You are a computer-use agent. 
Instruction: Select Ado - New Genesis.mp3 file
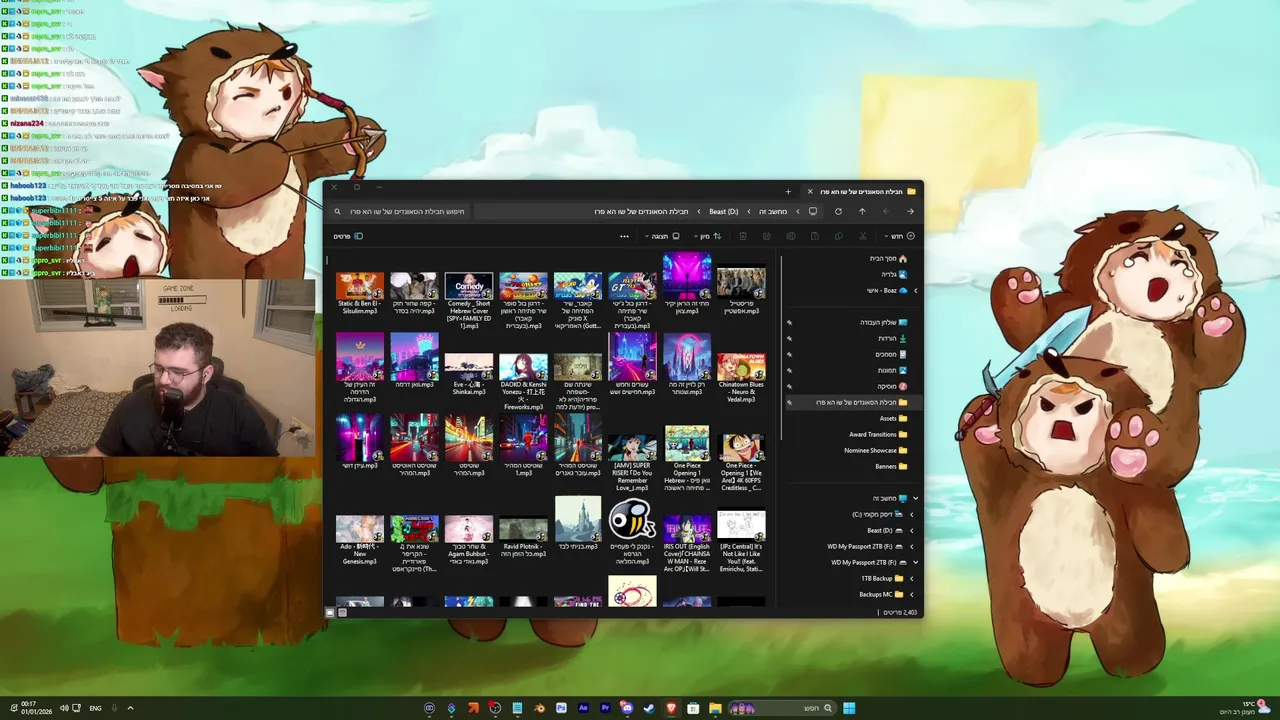click(x=360, y=541)
